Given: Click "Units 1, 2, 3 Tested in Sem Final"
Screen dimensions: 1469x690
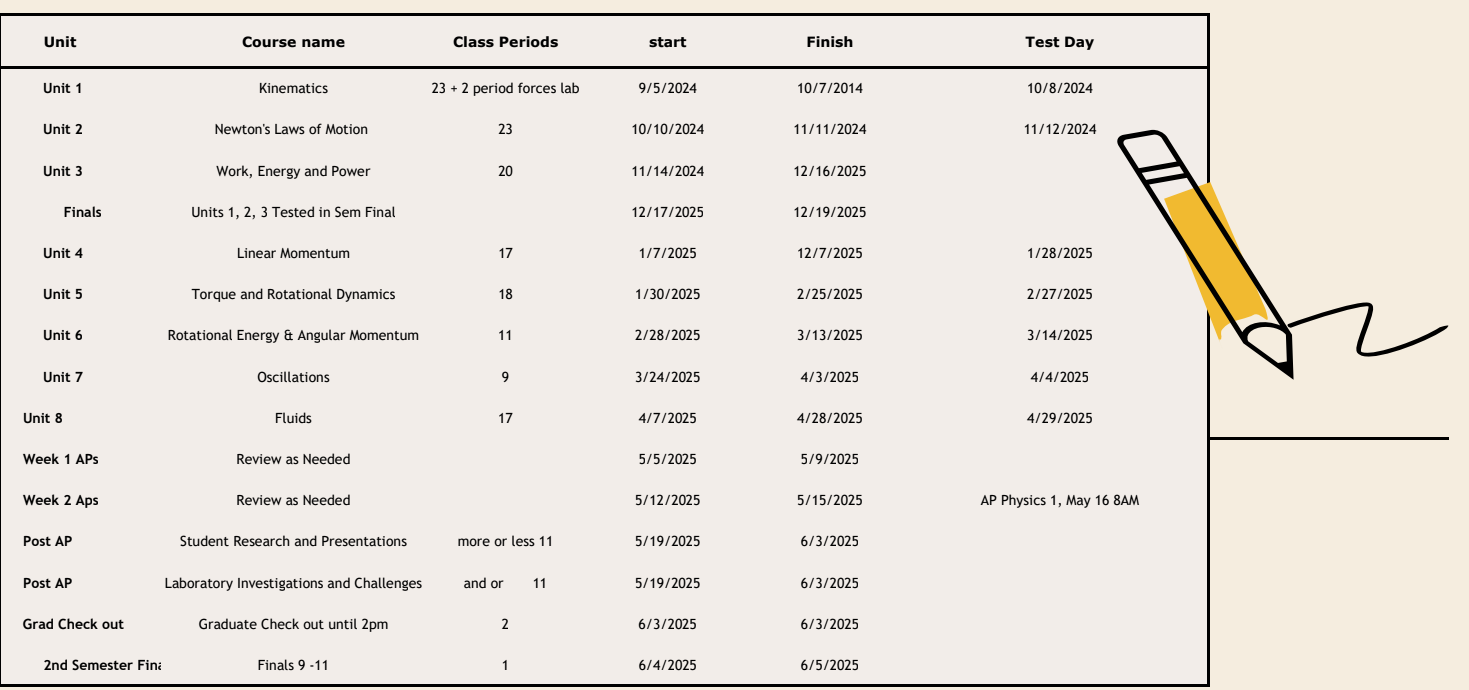Looking at the screenshot, I should 293,212.
